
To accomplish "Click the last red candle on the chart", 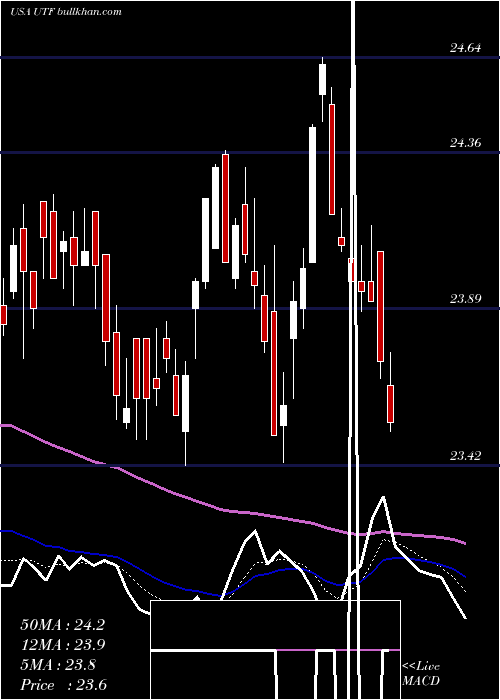I will click(391, 404).
